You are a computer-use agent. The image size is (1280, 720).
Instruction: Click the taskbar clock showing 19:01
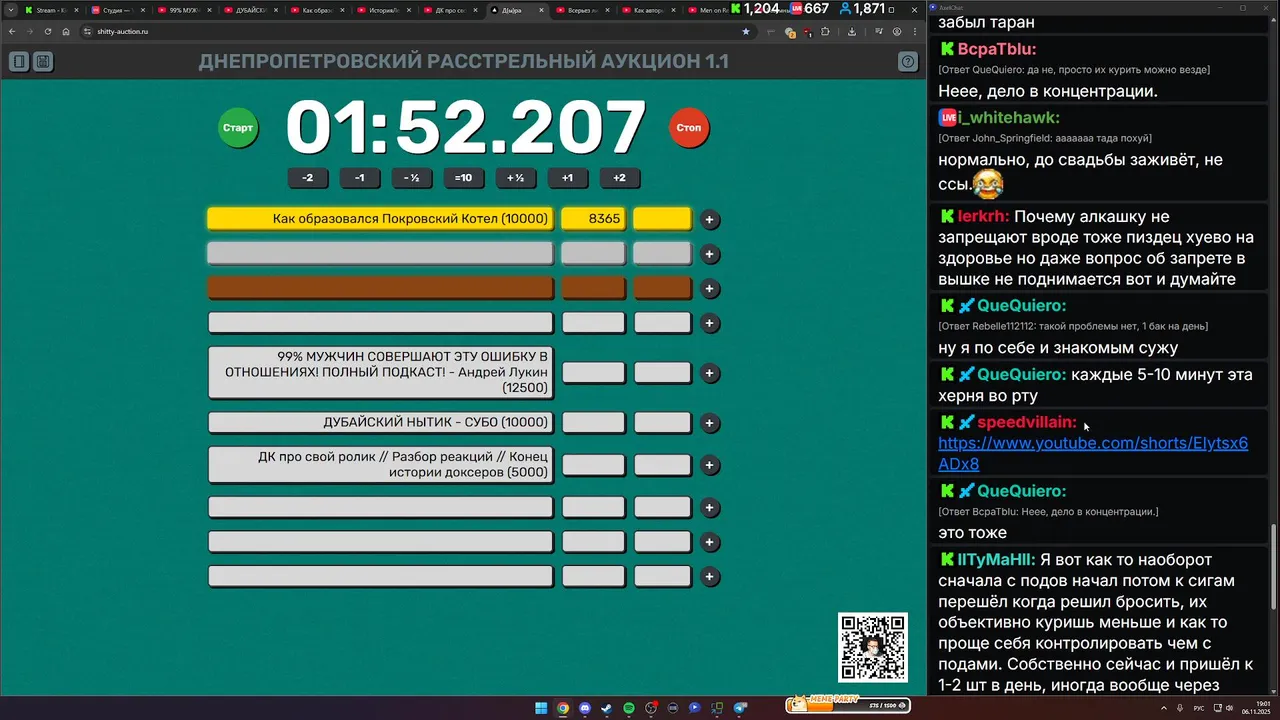pos(1256,708)
